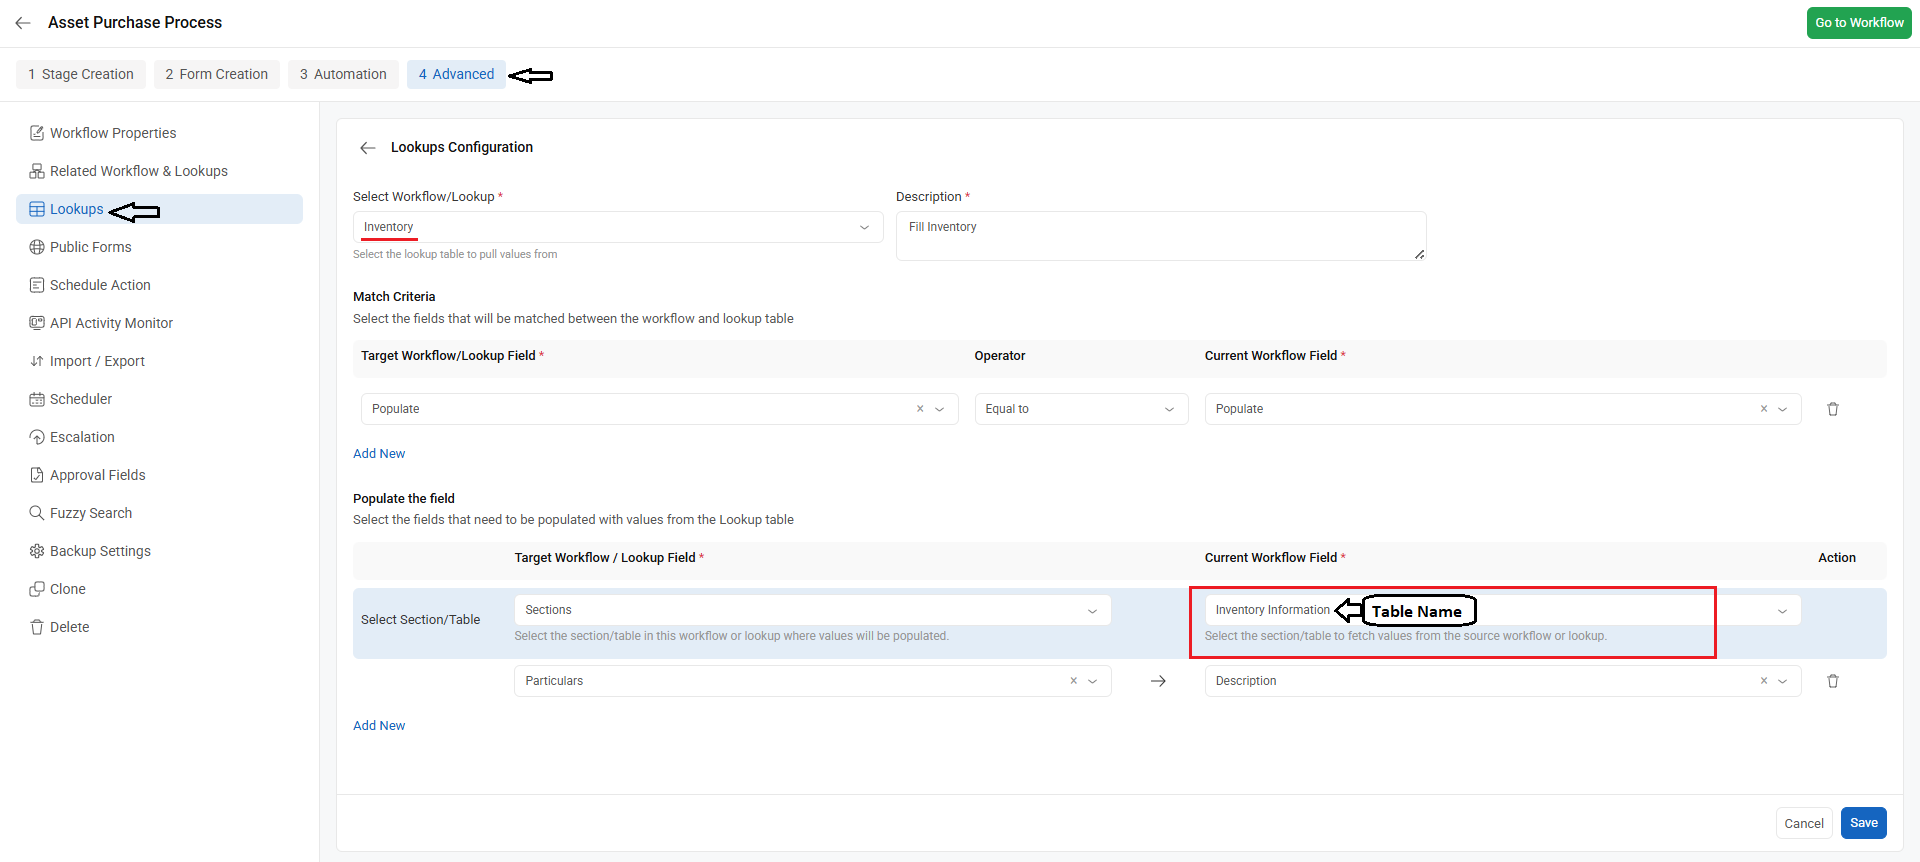
Task: Switch to the Automation tab
Action: pyautogui.click(x=343, y=74)
